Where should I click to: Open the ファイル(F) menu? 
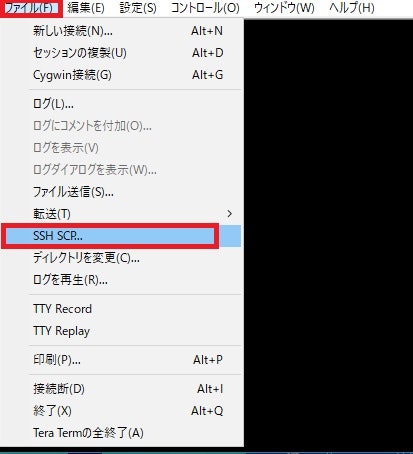click(31, 8)
